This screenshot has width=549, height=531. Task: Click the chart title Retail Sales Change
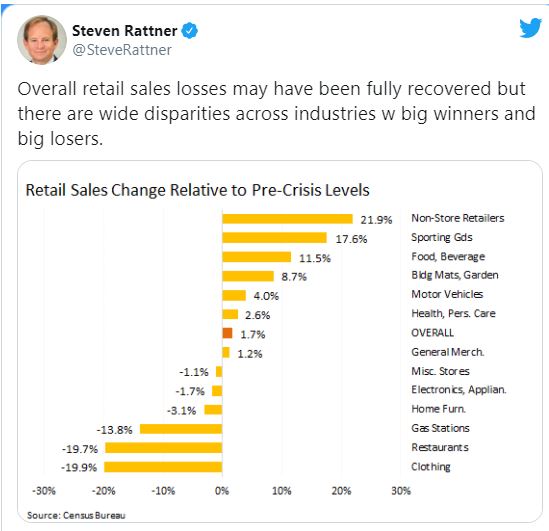197,190
